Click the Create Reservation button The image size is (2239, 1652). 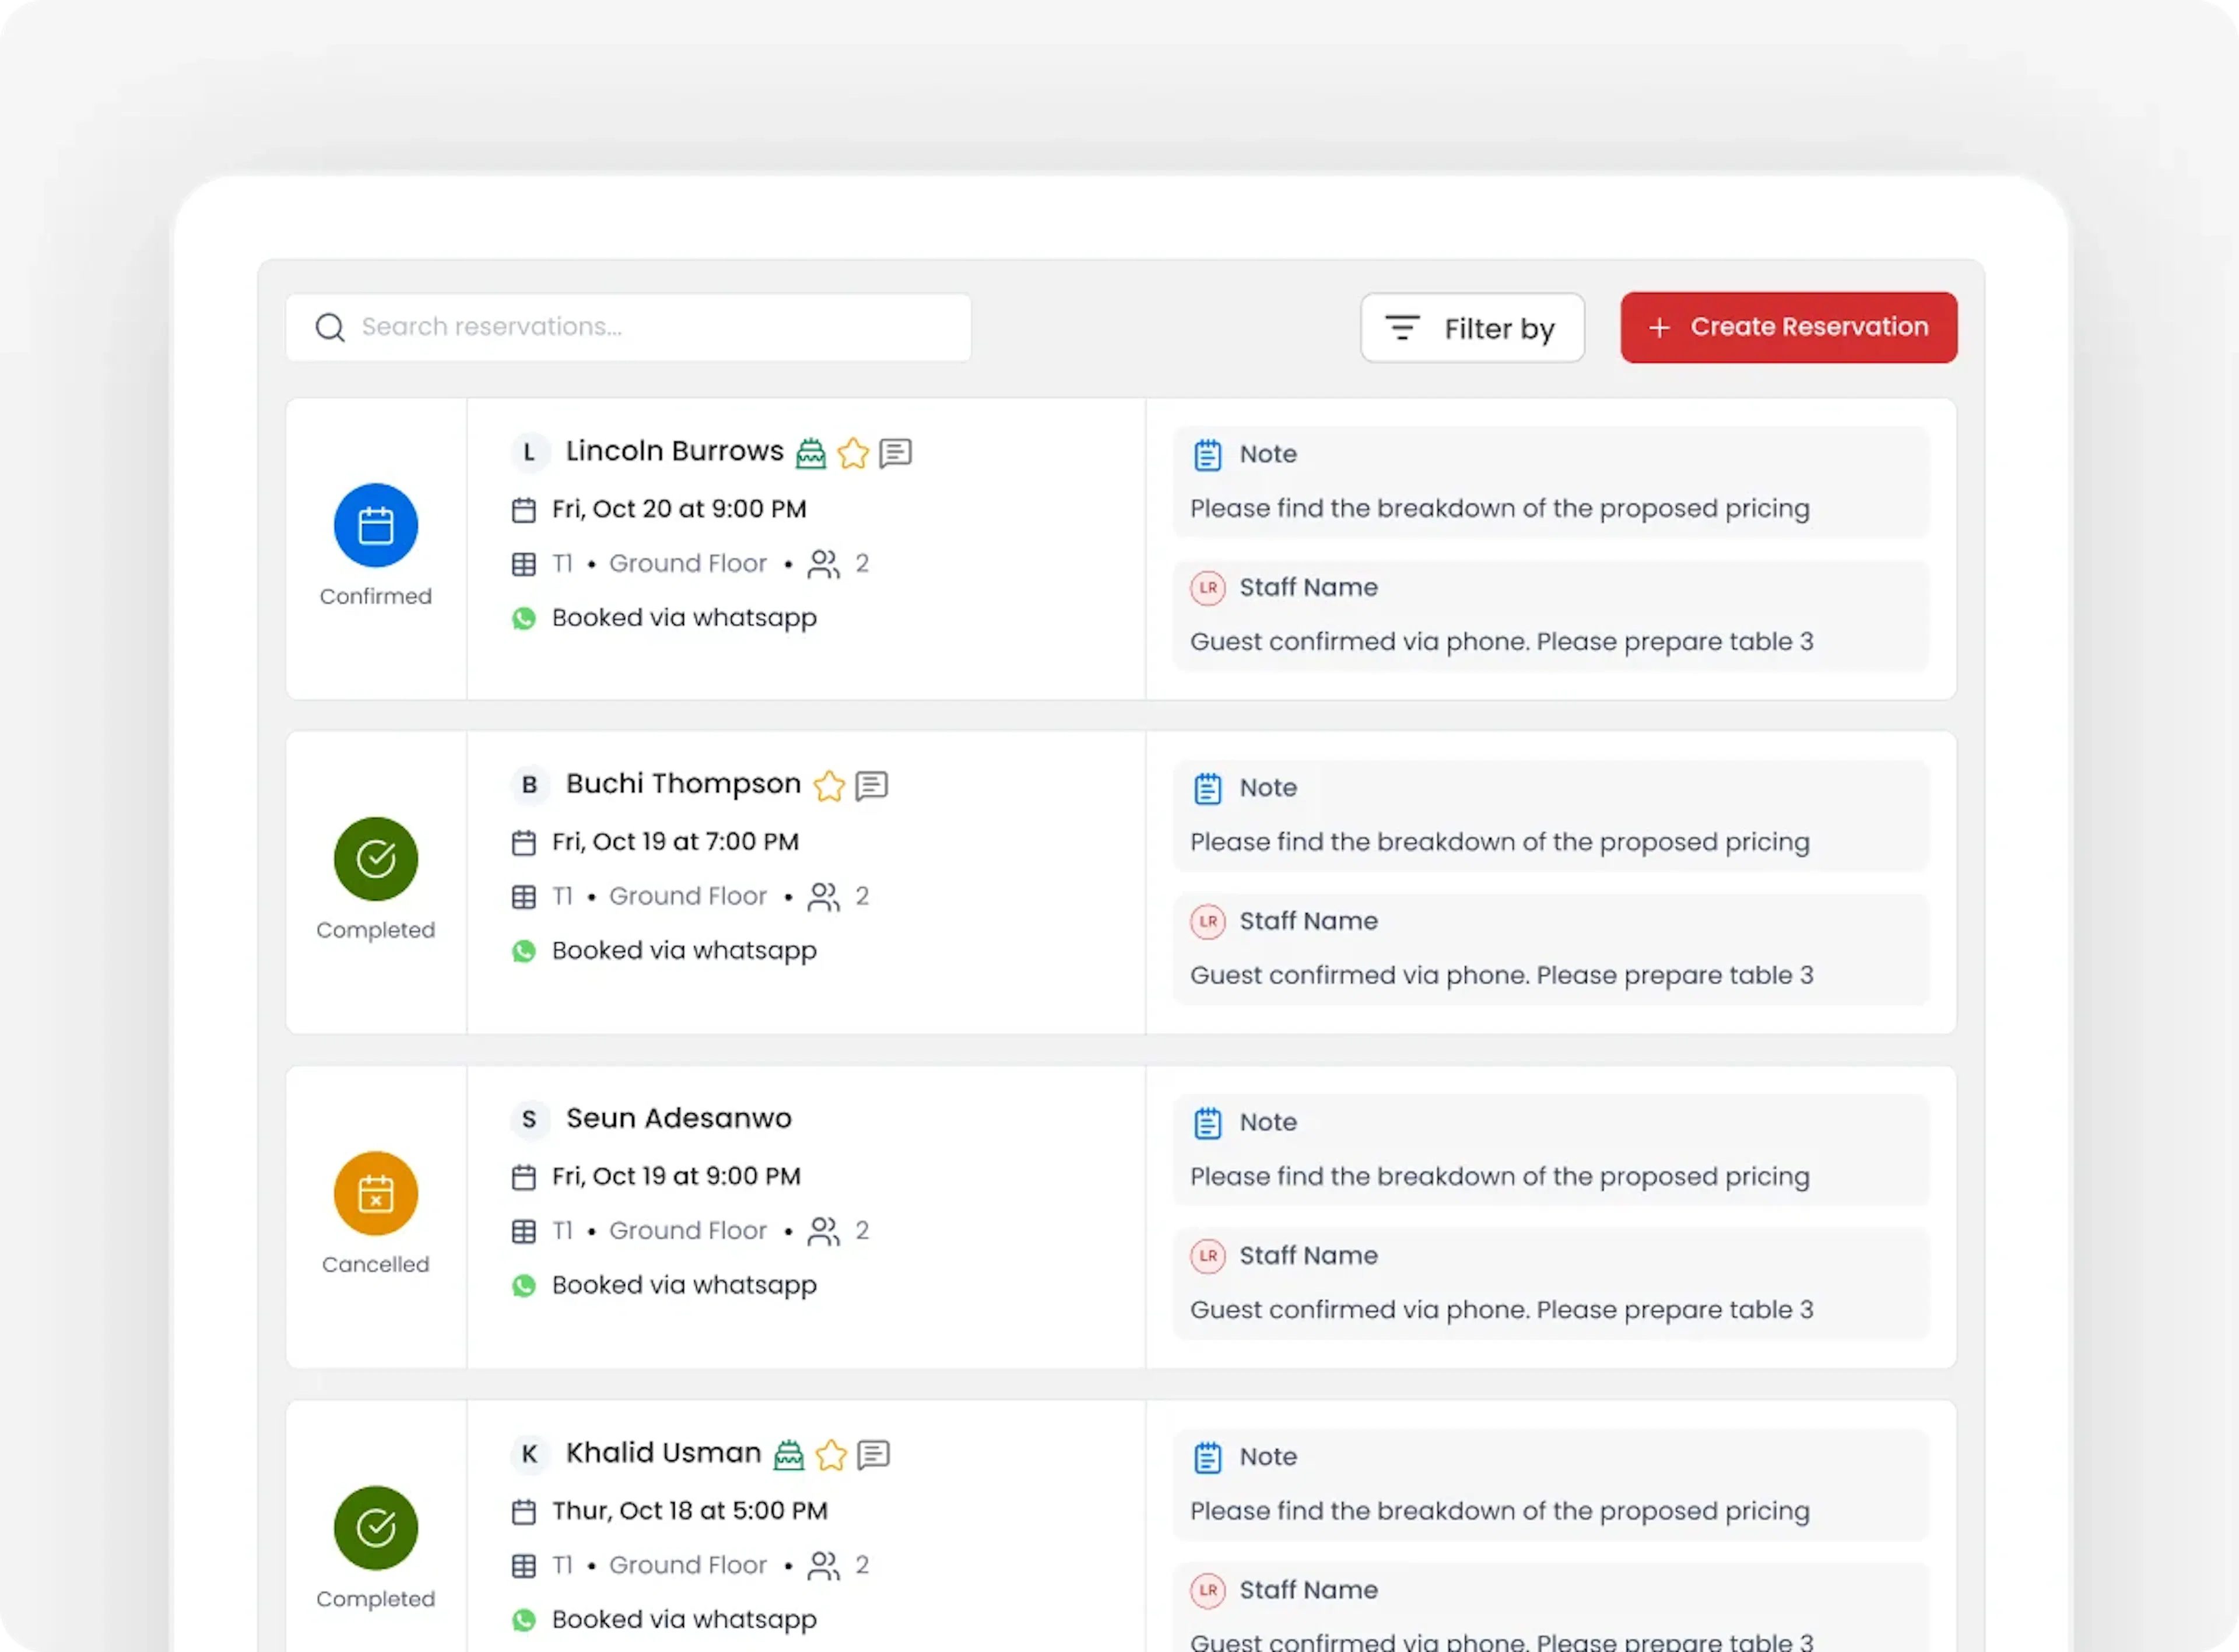(x=1788, y=328)
